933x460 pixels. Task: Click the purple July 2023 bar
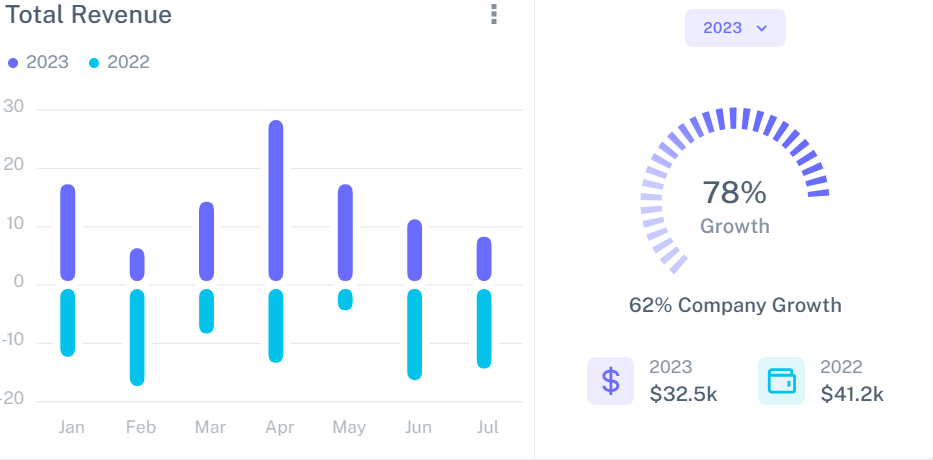click(x=484, y=258)
